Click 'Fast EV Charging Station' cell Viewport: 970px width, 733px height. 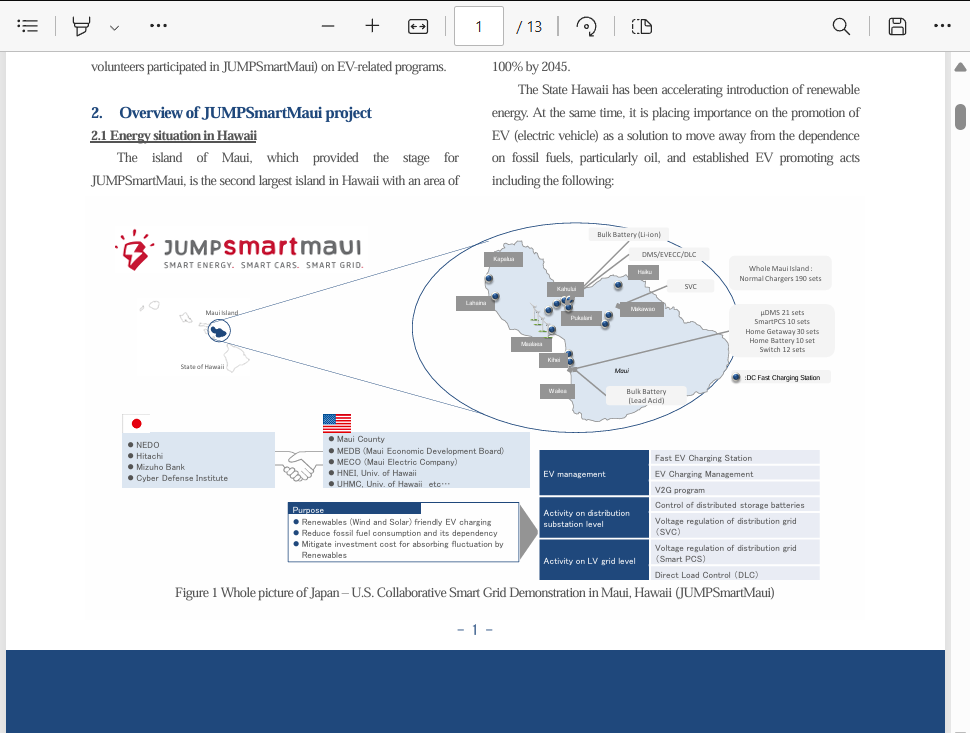734,458
